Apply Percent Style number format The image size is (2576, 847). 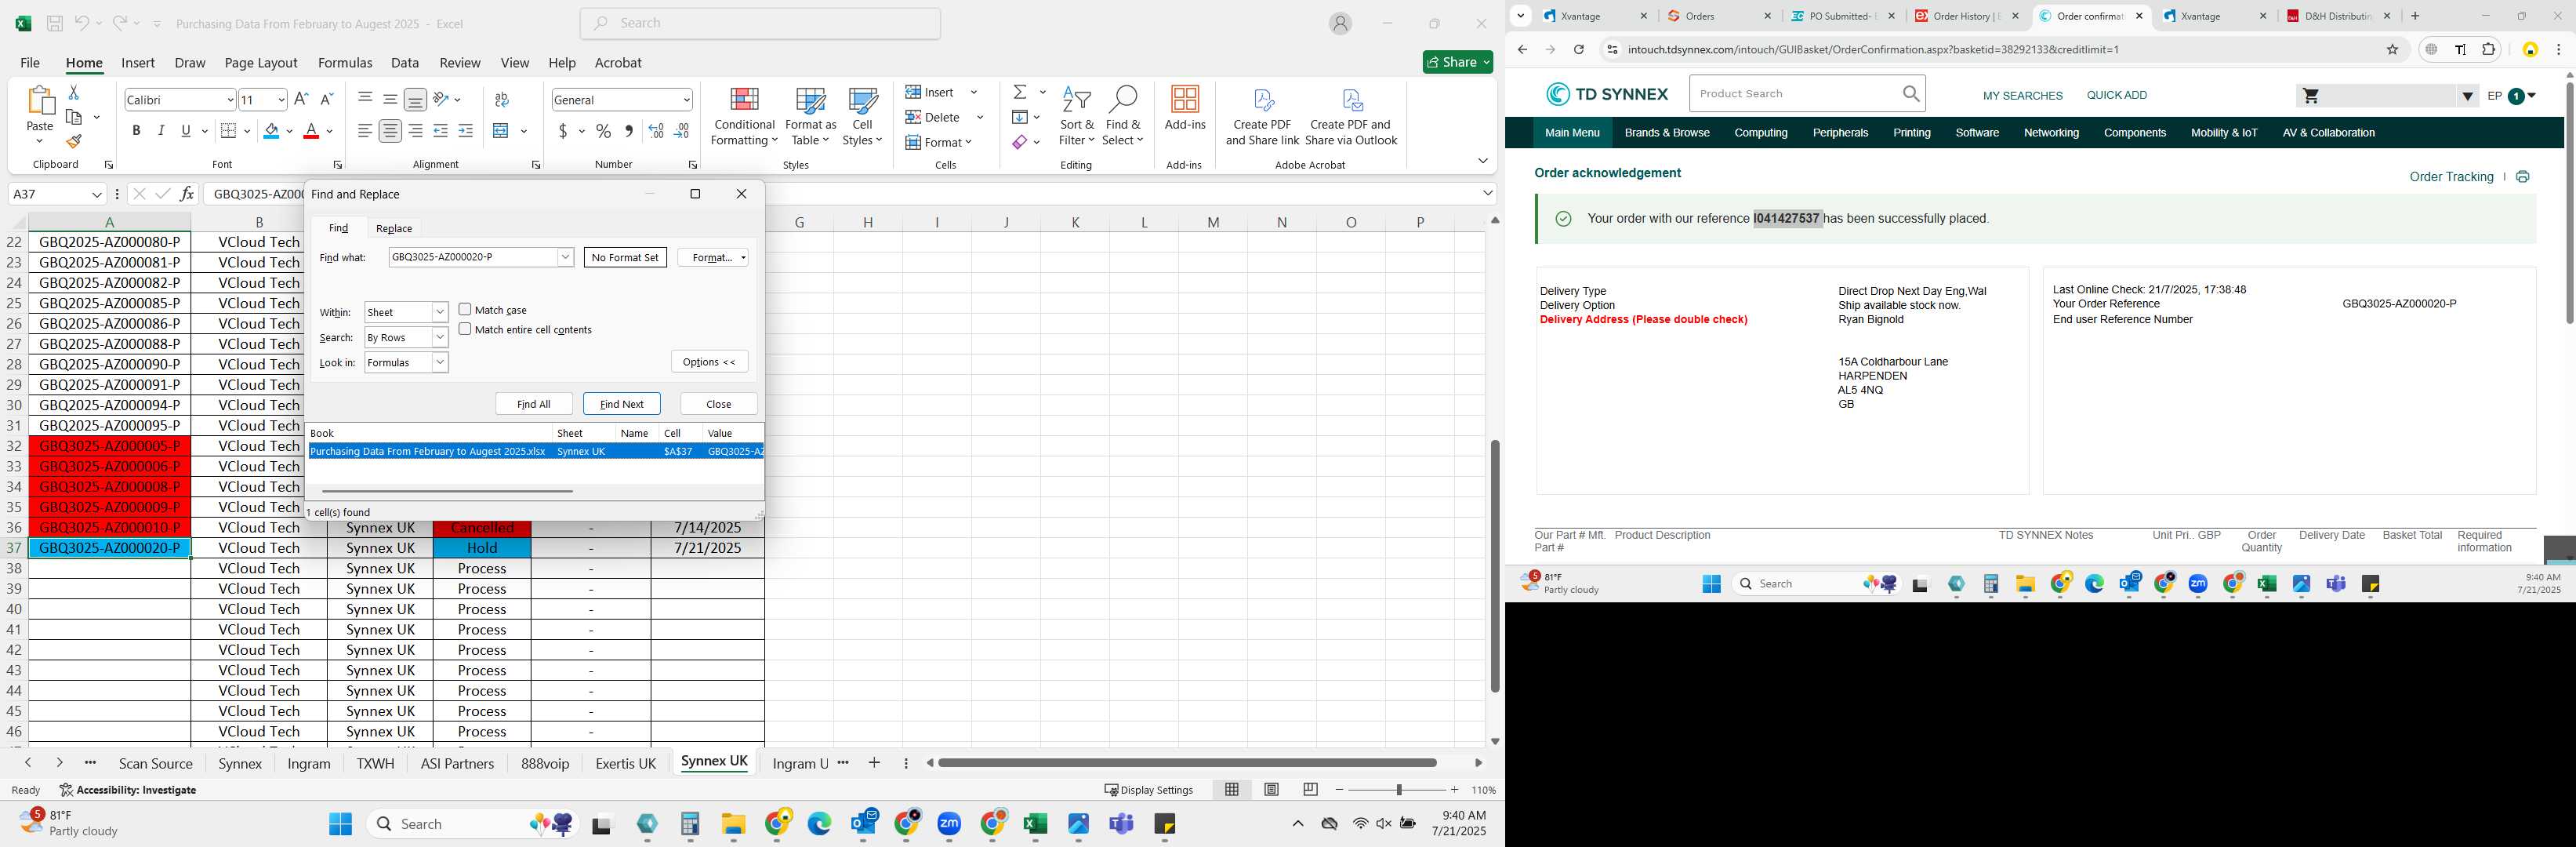coord(603,131)
